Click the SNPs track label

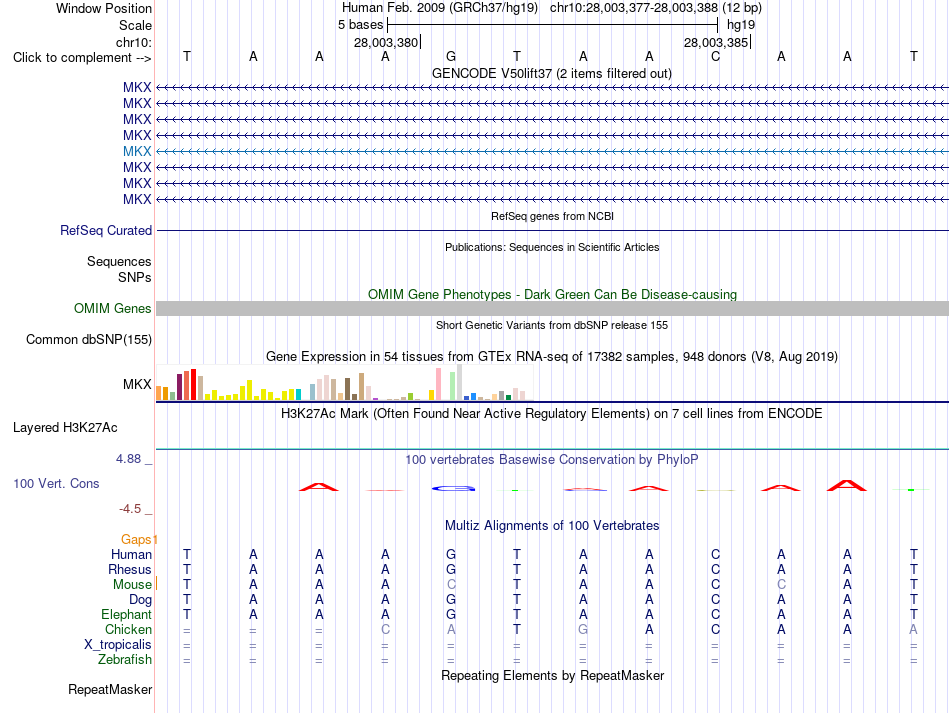click(x=135, y=277)
